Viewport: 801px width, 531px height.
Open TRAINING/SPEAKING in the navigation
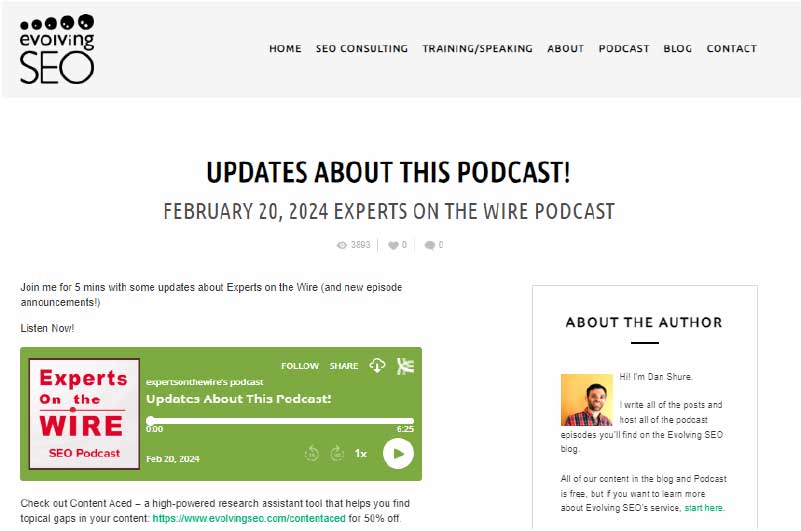click(x=477, y=49)
